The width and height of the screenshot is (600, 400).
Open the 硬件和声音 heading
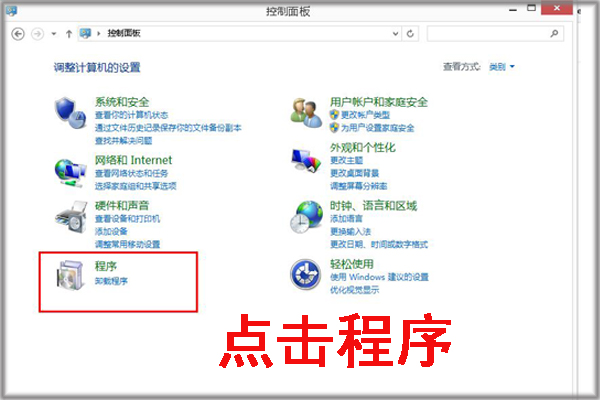[122, 206]
